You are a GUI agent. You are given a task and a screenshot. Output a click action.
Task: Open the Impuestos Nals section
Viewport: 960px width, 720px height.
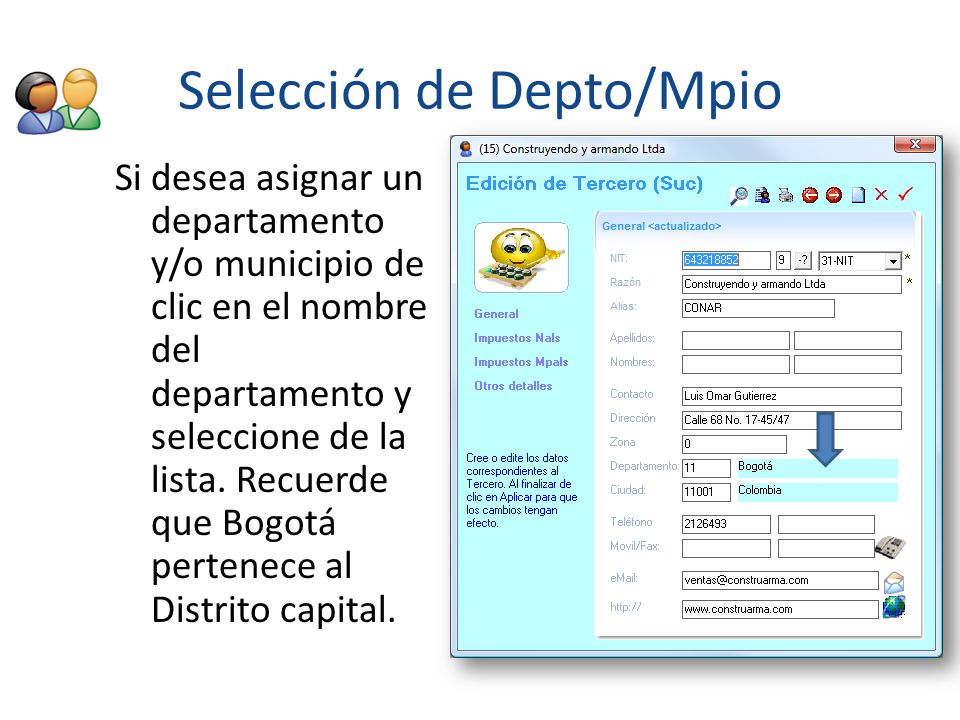click(x=517, y=338)
